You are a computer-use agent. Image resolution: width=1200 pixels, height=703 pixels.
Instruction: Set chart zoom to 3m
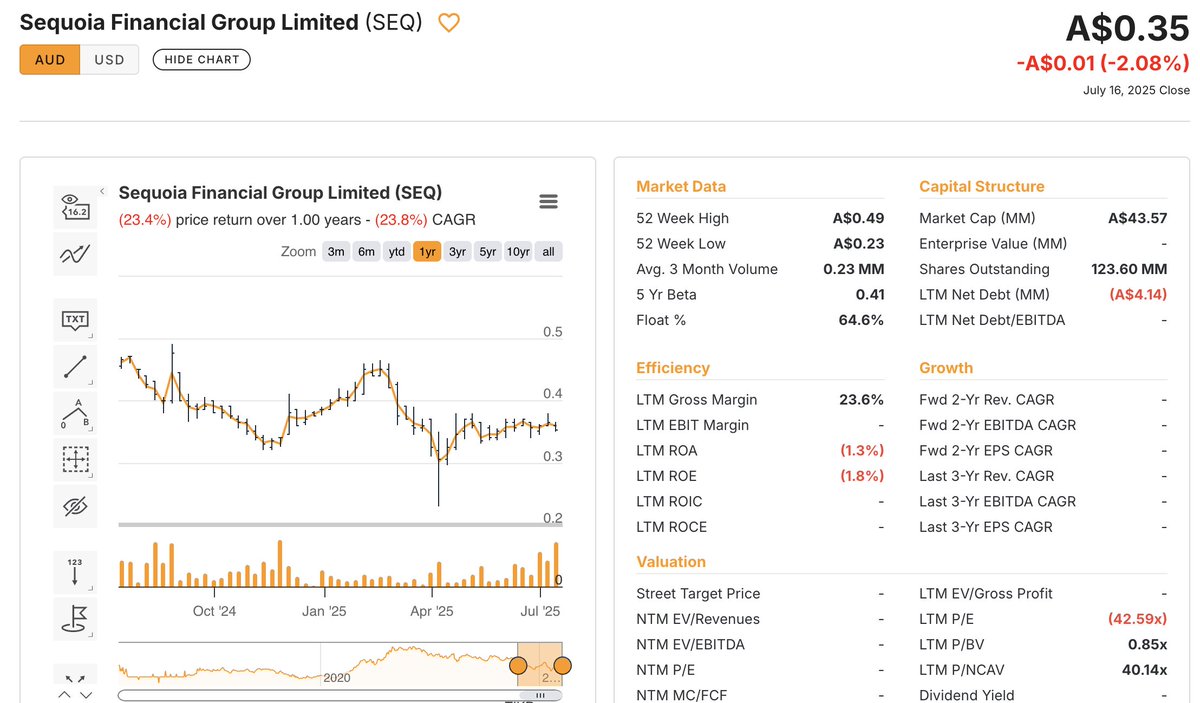[336, 252]
